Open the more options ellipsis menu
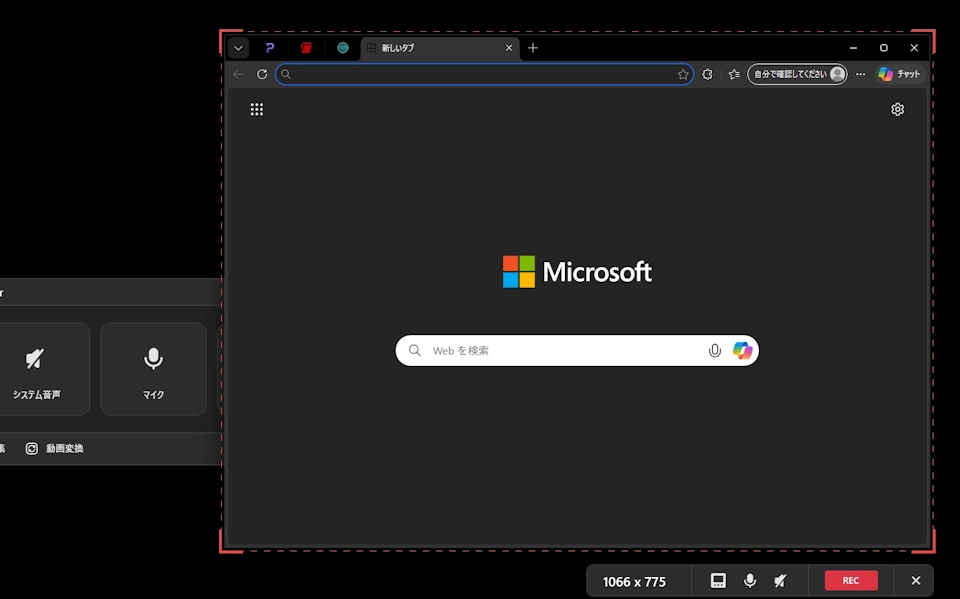The width and height of the screenshot is (960, 599). 860,73
